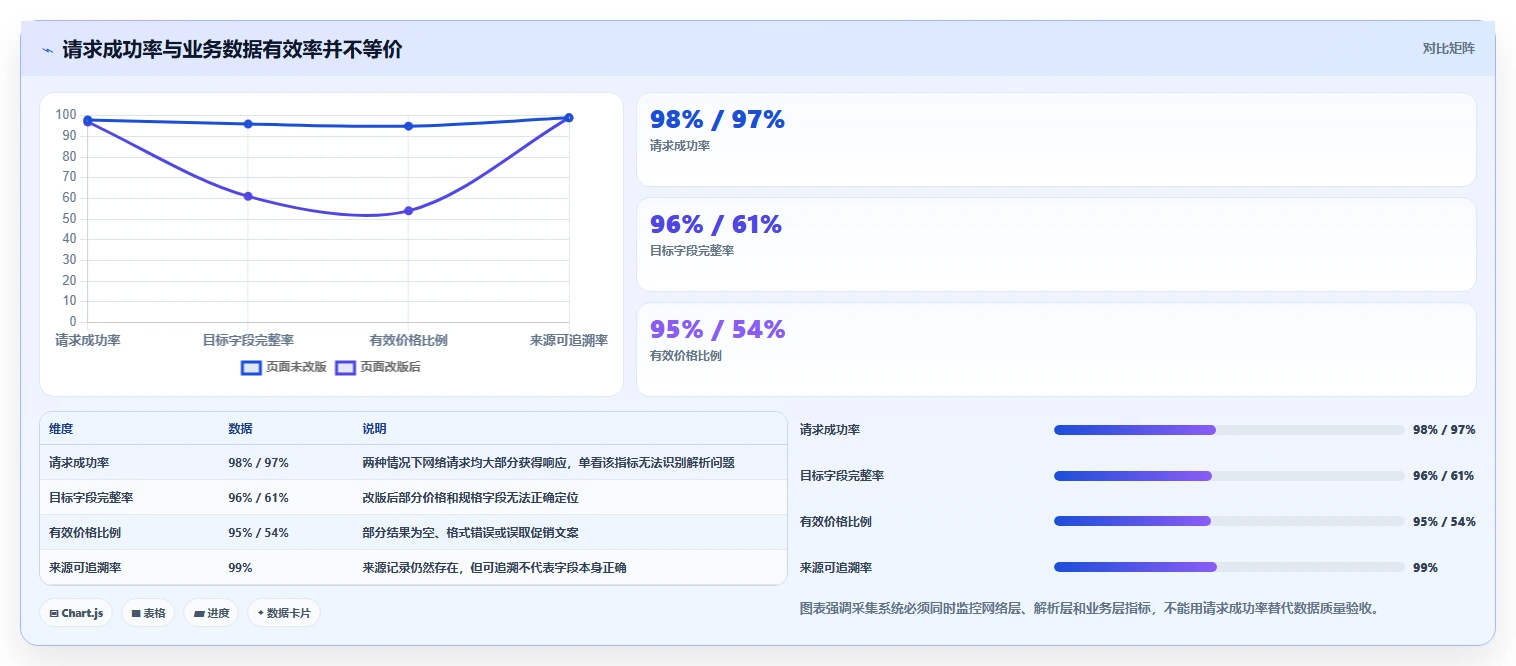Click the 数据卡片 tag chip
Viewport: 1516px width, 666px height.
[284, 613]
